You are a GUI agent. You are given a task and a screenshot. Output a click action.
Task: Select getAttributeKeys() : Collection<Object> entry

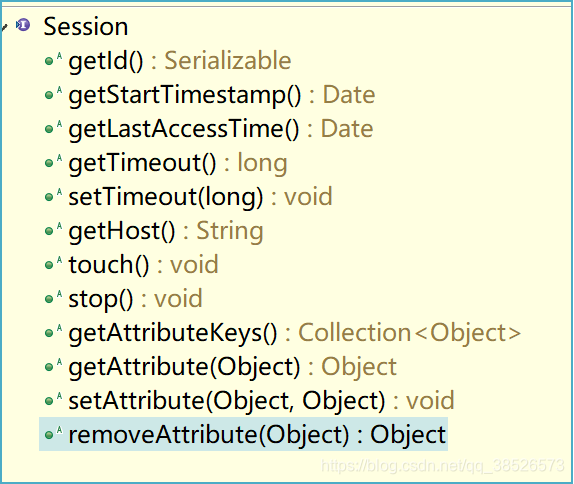coord(295,333)
